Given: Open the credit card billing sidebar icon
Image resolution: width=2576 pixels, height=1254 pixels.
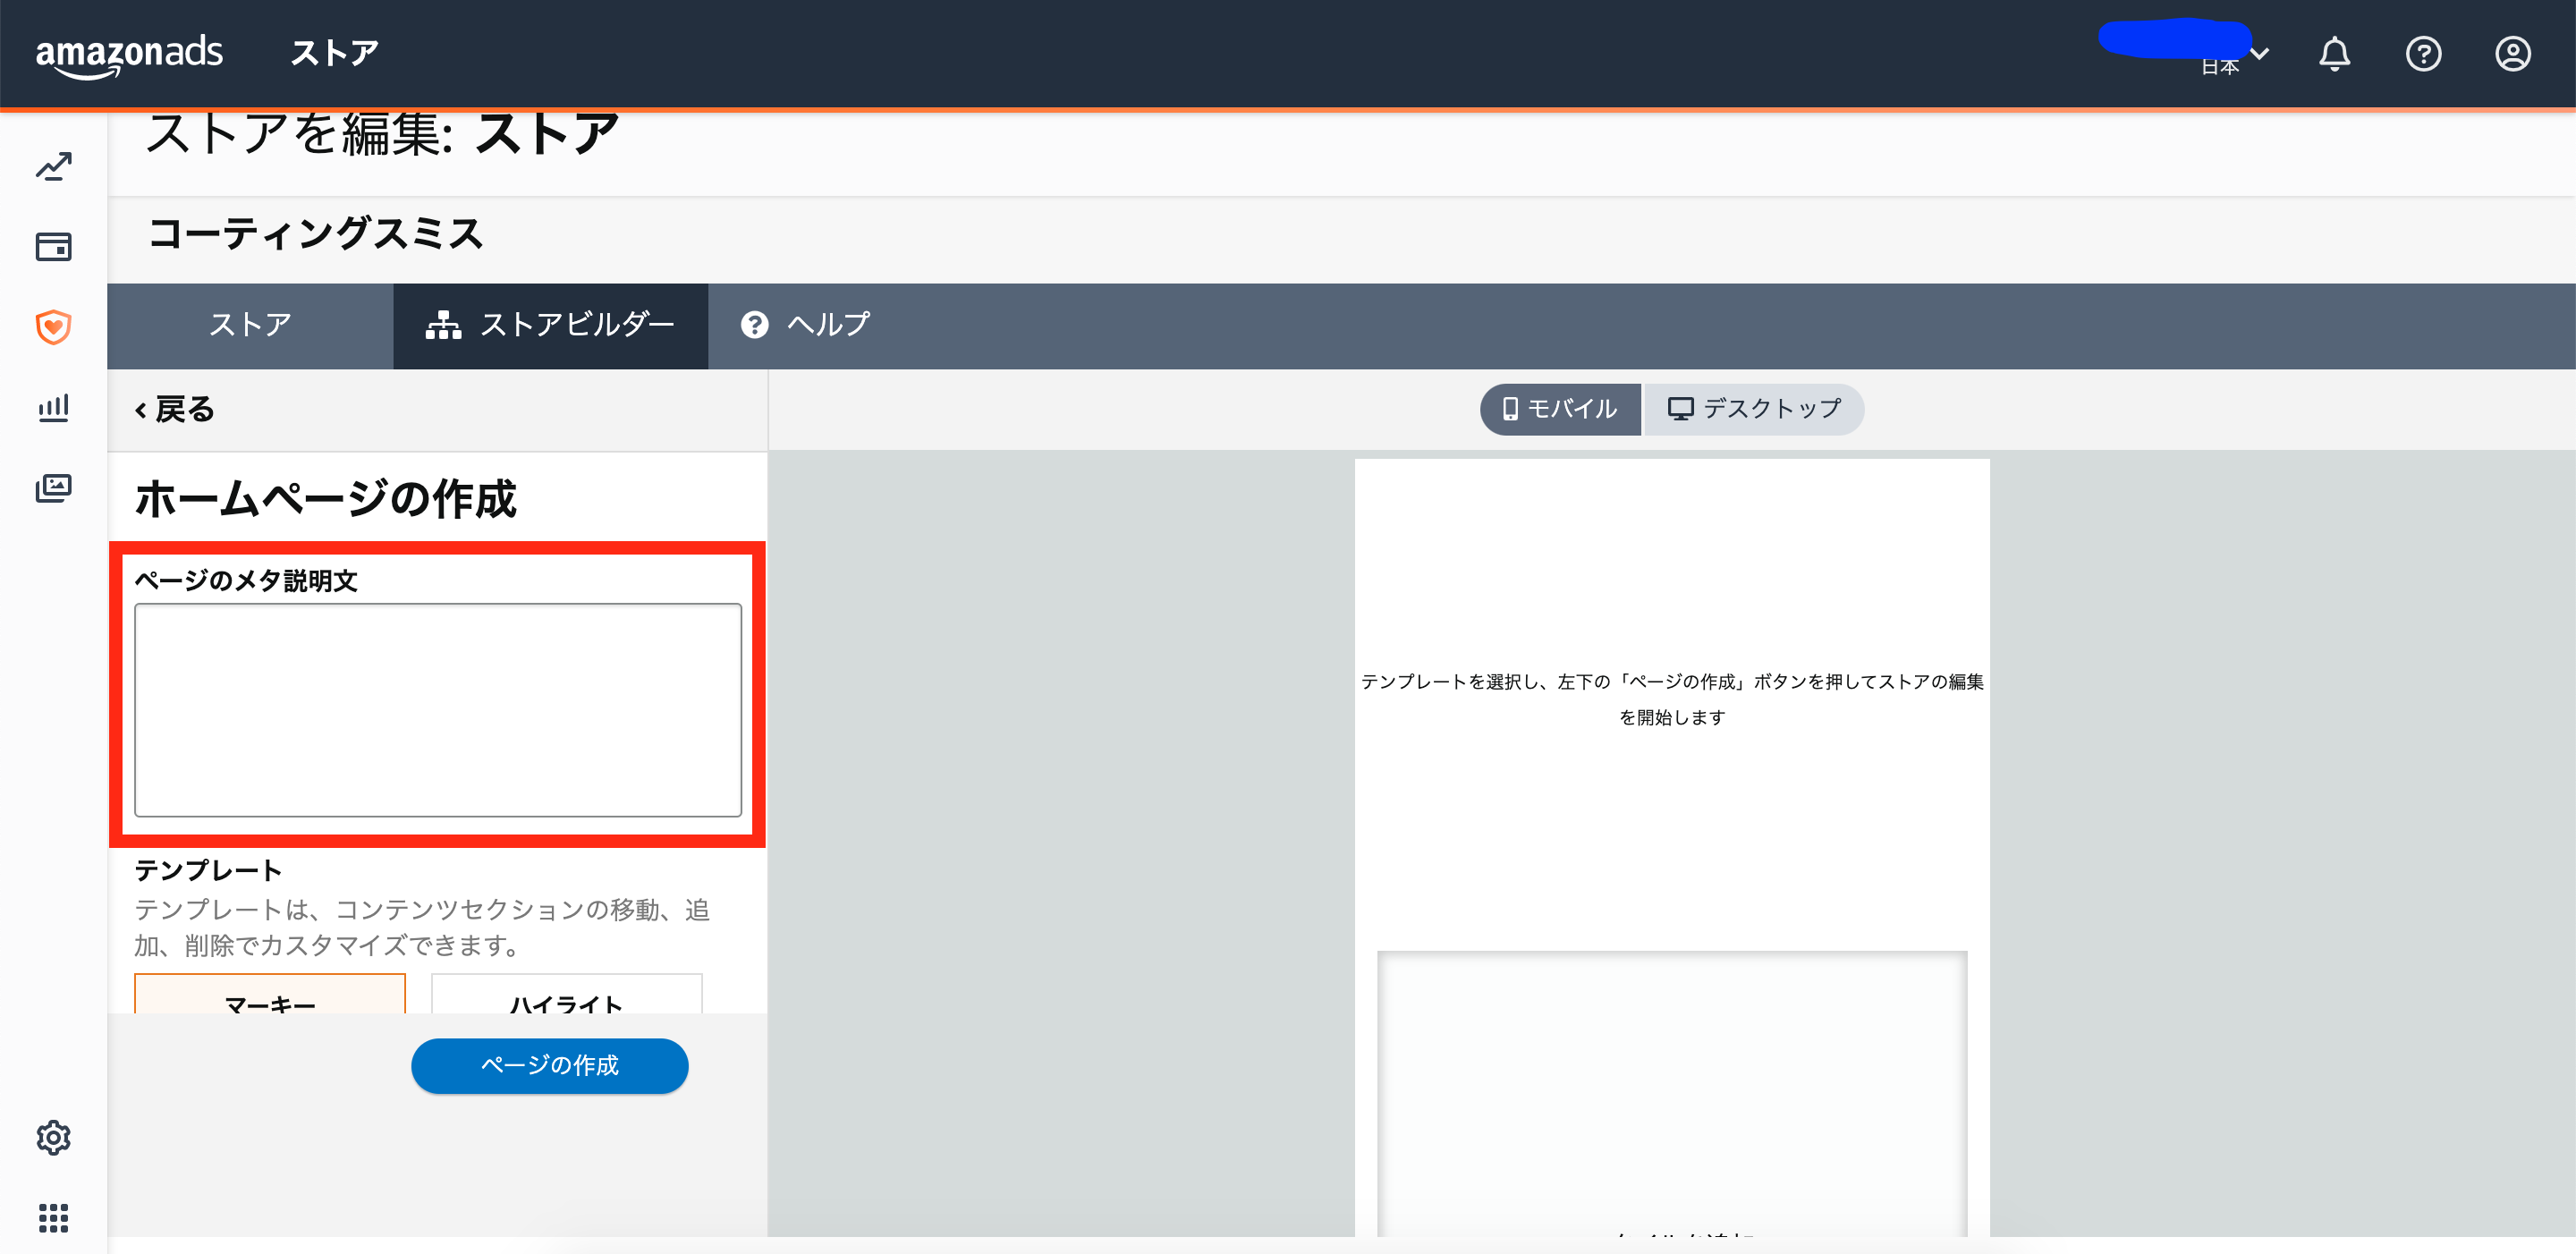Looking at the screenshot, I should [54, 247].
